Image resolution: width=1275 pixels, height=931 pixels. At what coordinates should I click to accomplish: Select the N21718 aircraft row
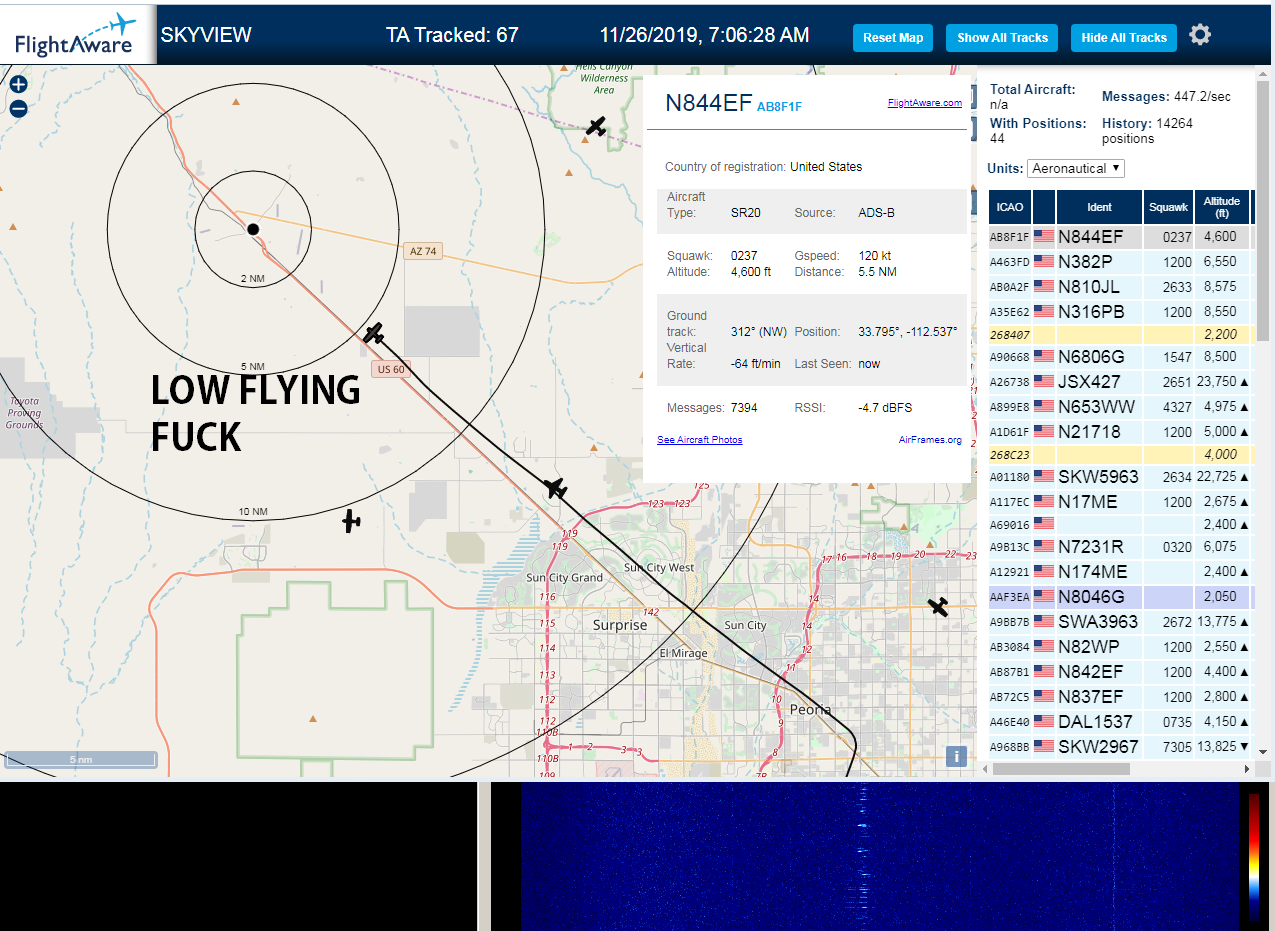1119,432
